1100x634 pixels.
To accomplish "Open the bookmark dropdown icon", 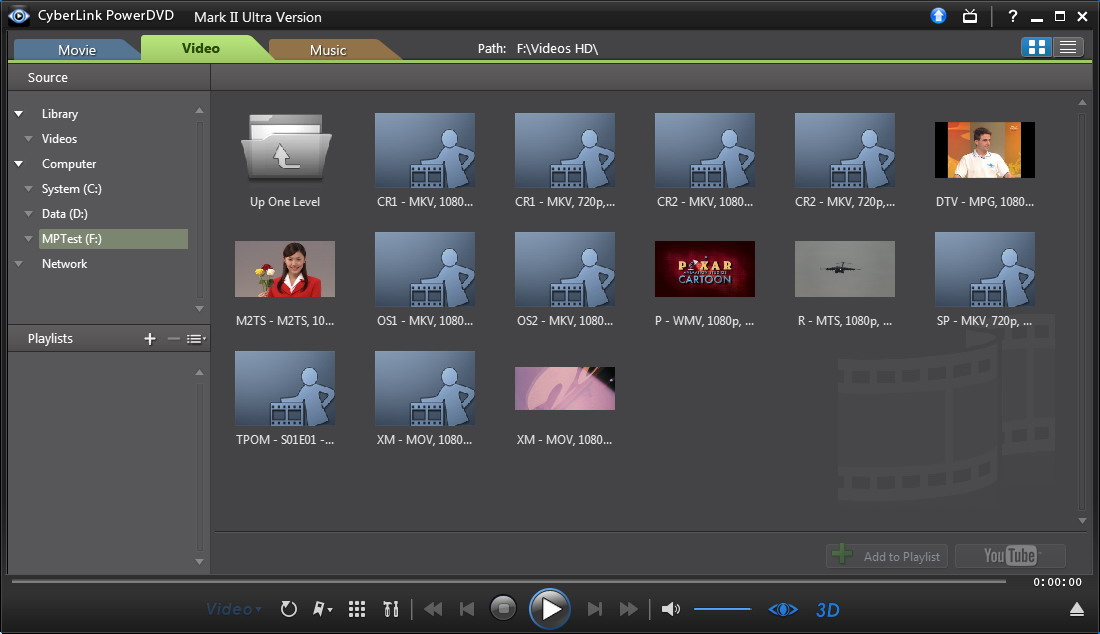I will 322,609.
